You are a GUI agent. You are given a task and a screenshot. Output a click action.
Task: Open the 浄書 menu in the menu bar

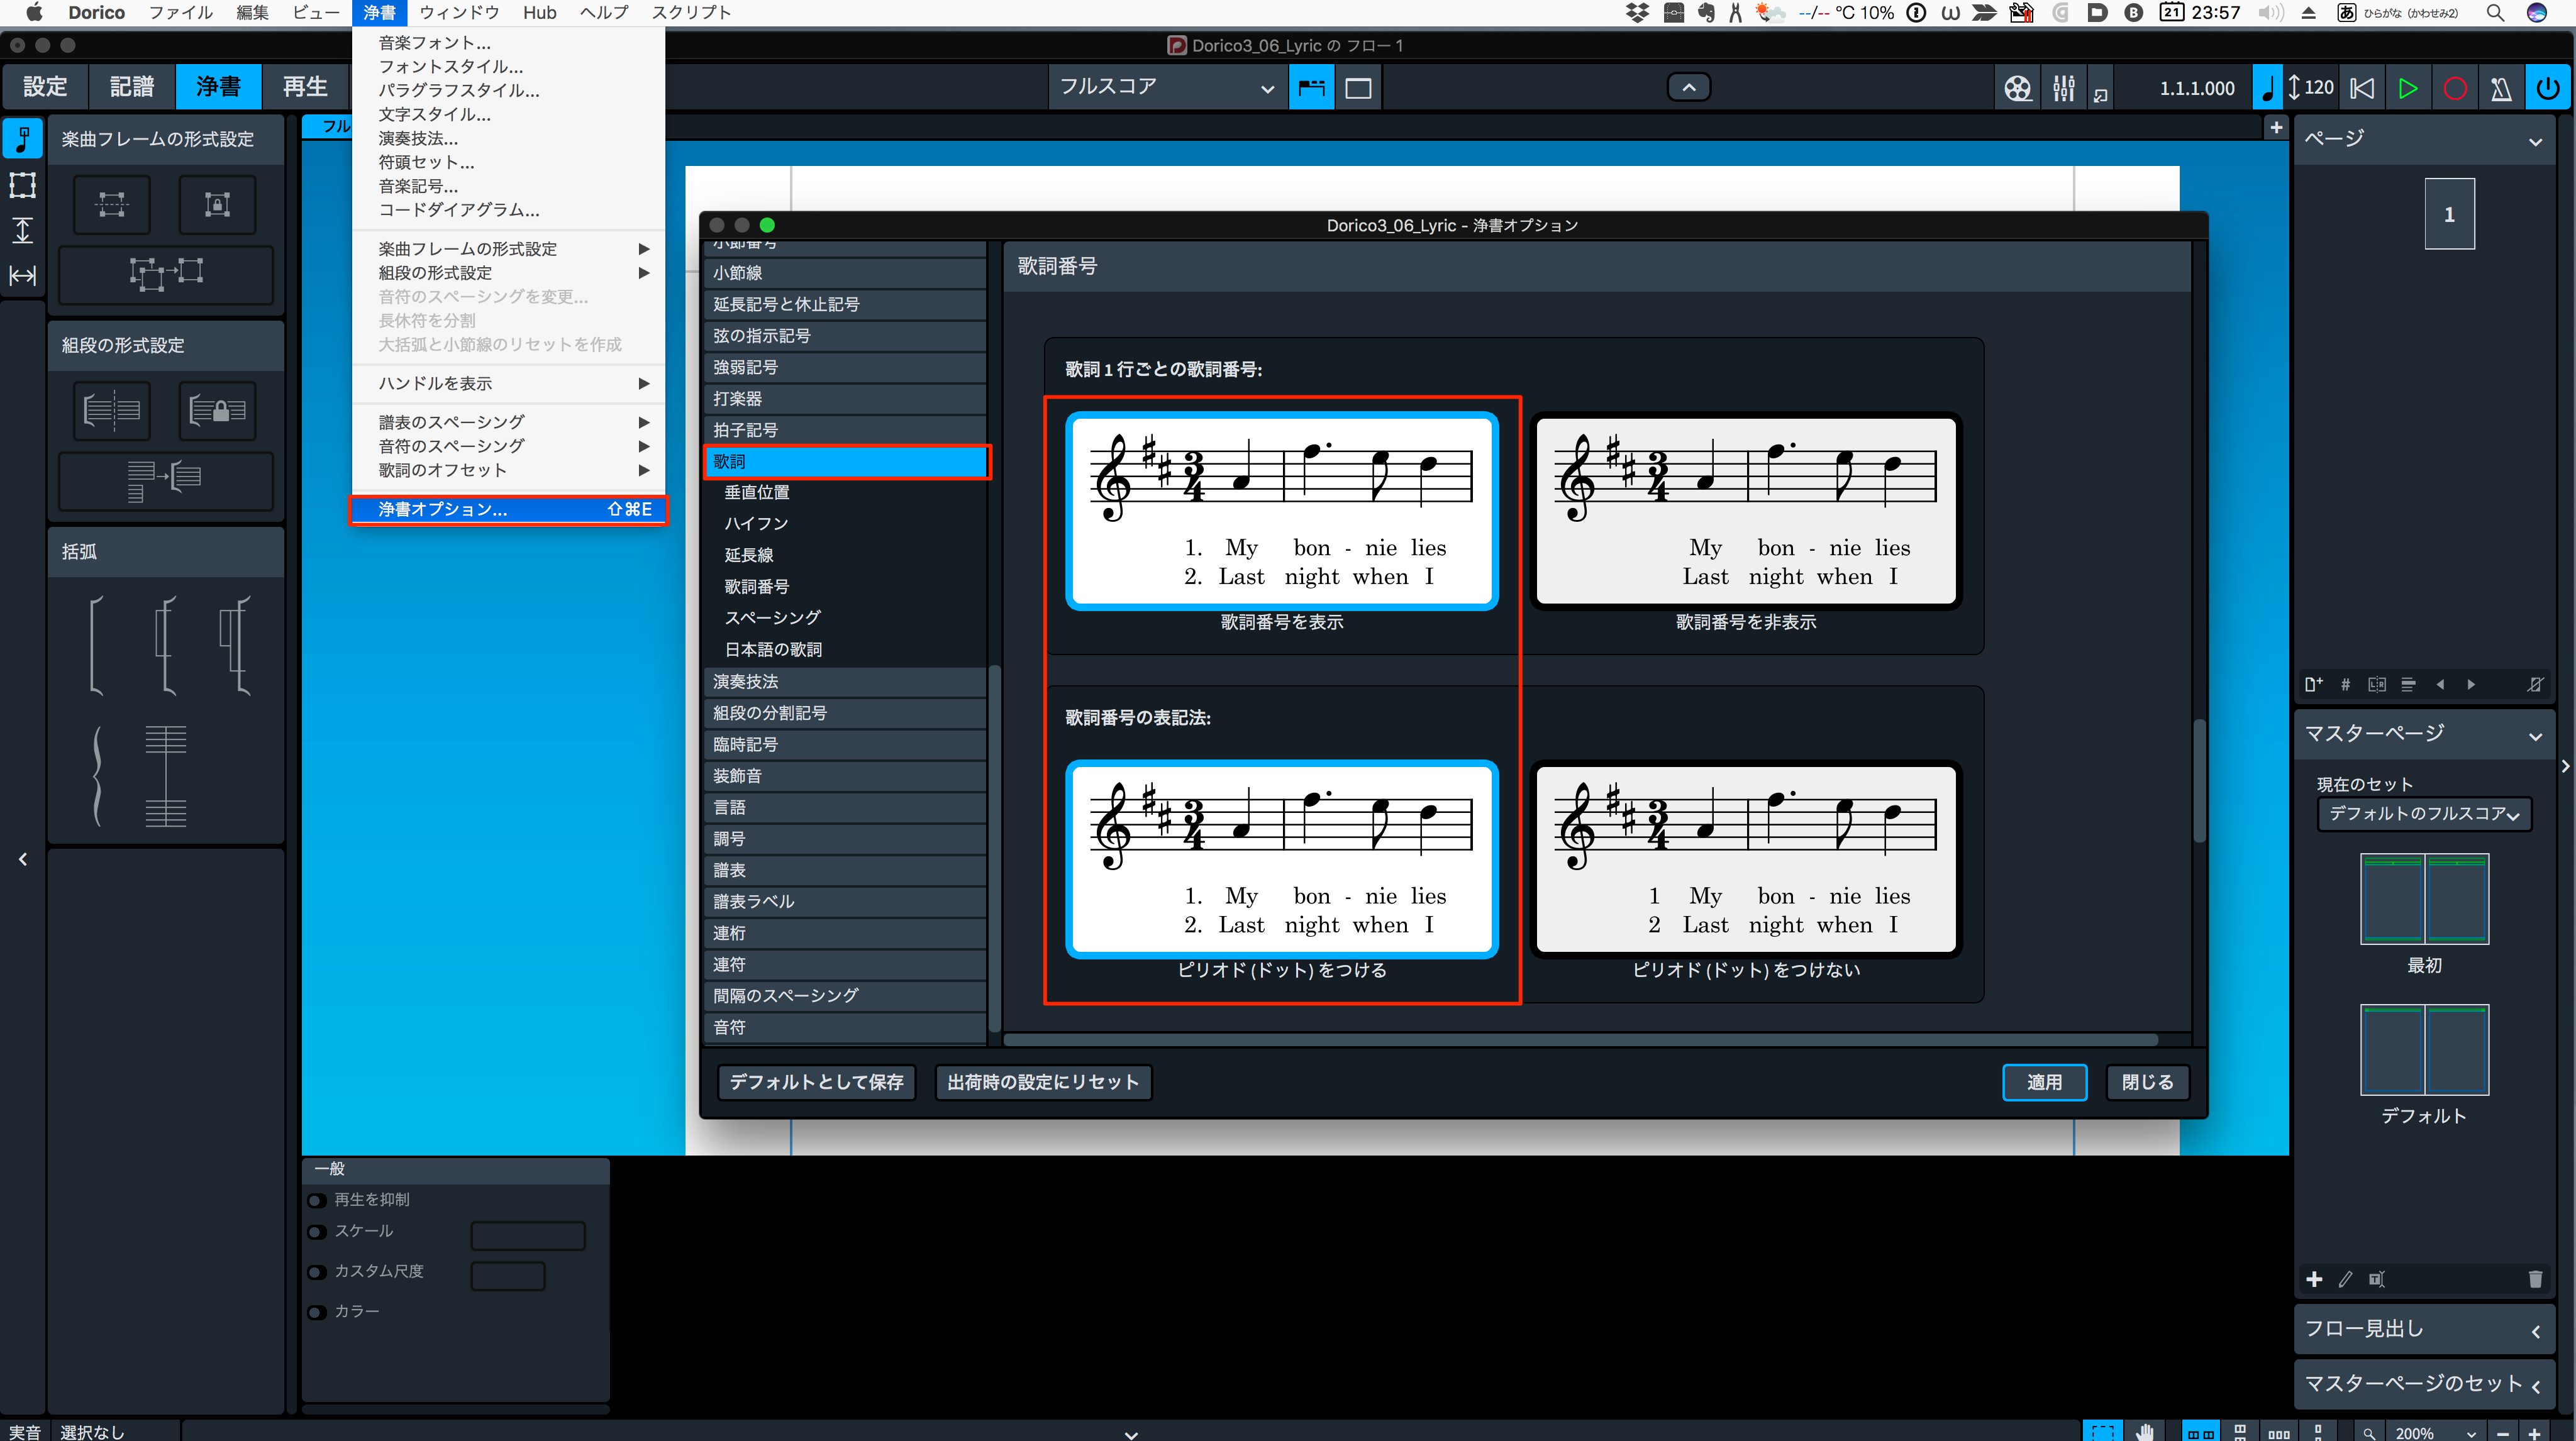[x=379, y=12]
